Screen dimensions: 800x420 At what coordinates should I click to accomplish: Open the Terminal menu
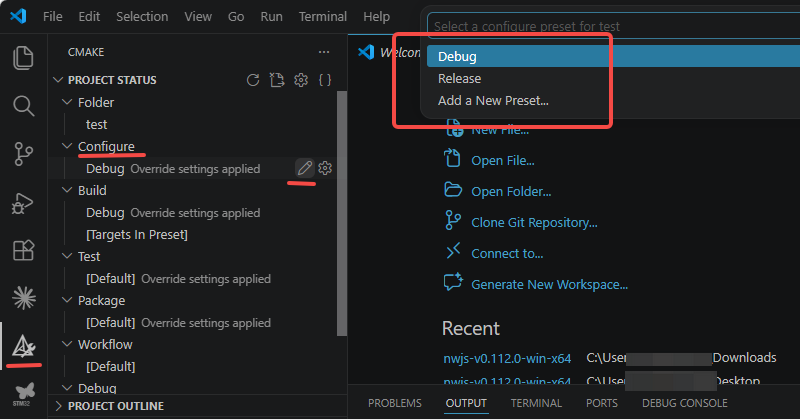[x=322, y=16]
